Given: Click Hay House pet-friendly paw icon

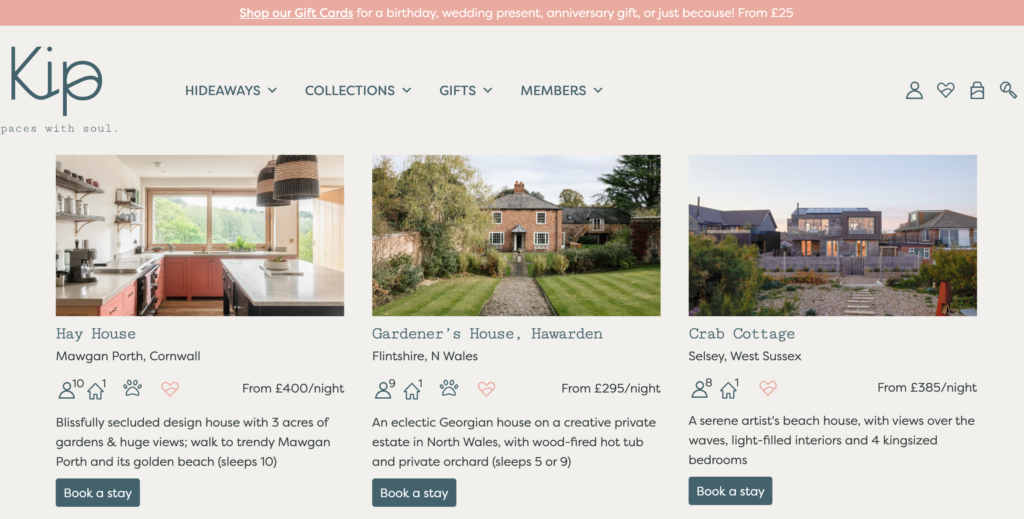Looking at the screenshot, I should pyautogui.click(x=133, y=388).
